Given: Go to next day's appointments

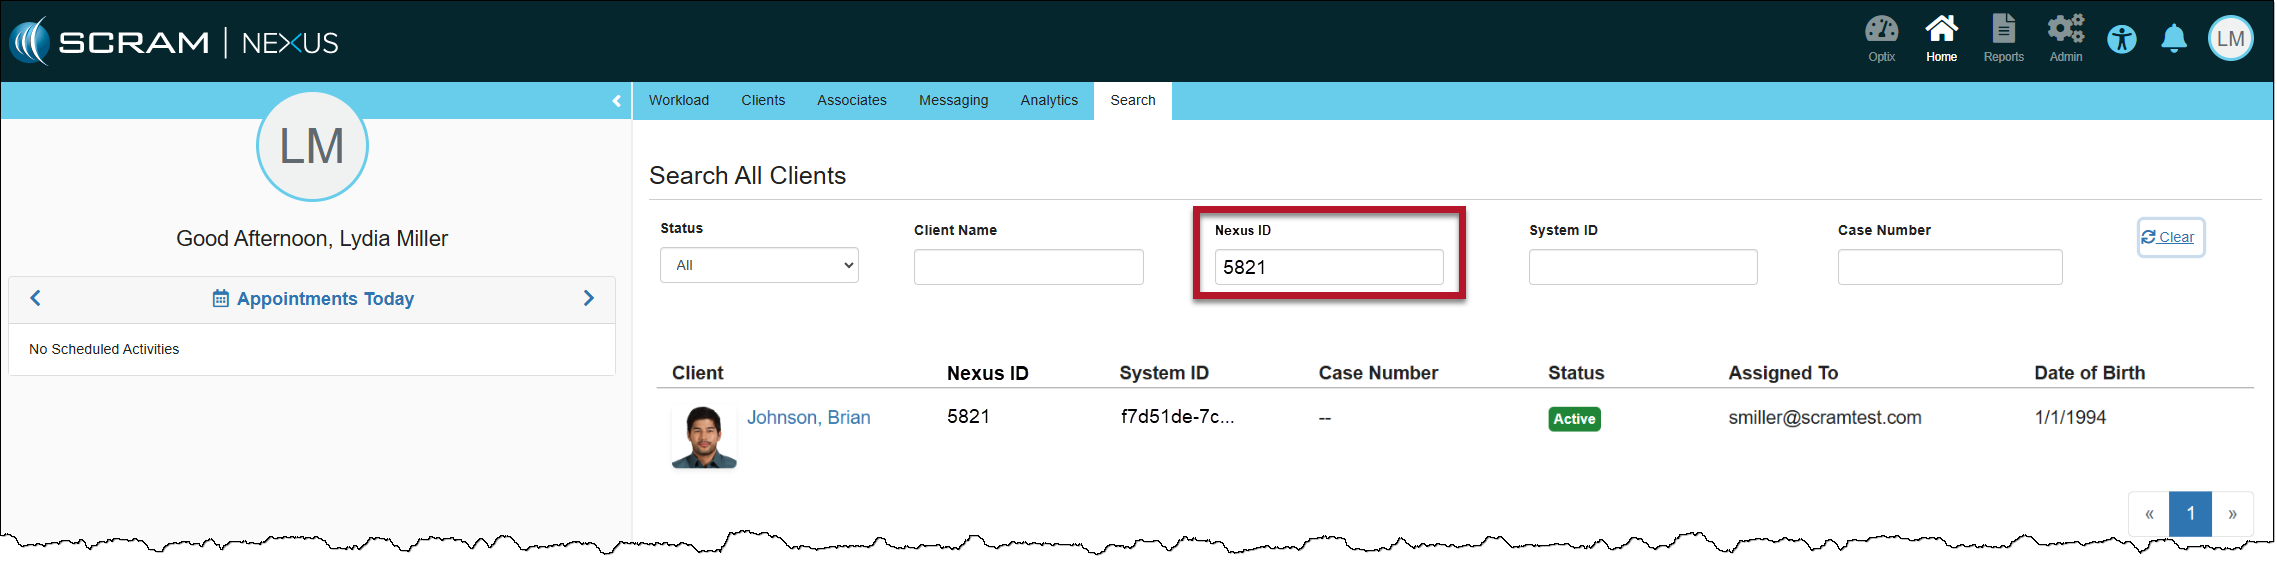Looking at the screenshot, I should 588,298.
